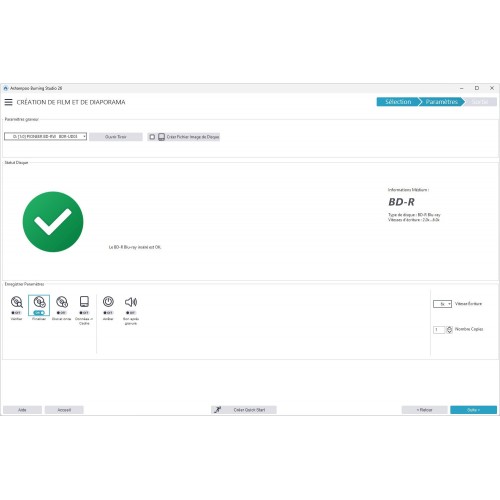This screenshot has height=500, width=500.
Task: Click the Ouvrir Tiroir button
Action: point(116,137)
